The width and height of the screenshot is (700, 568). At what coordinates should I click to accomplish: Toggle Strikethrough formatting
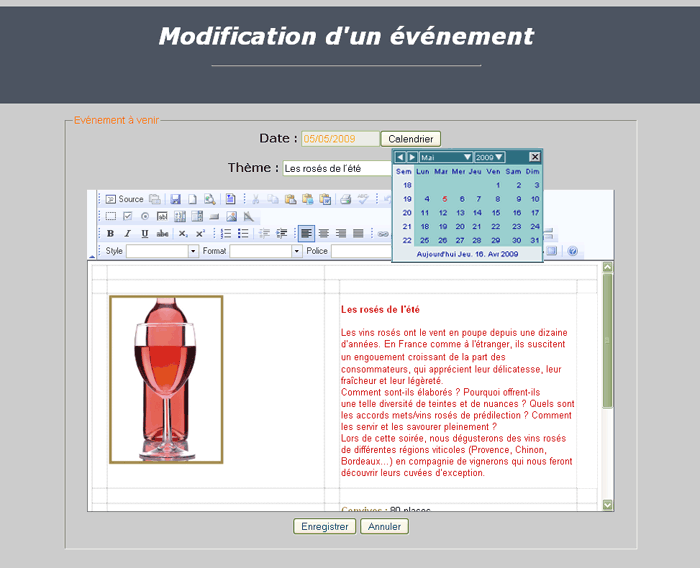click(x=162, y=234)
